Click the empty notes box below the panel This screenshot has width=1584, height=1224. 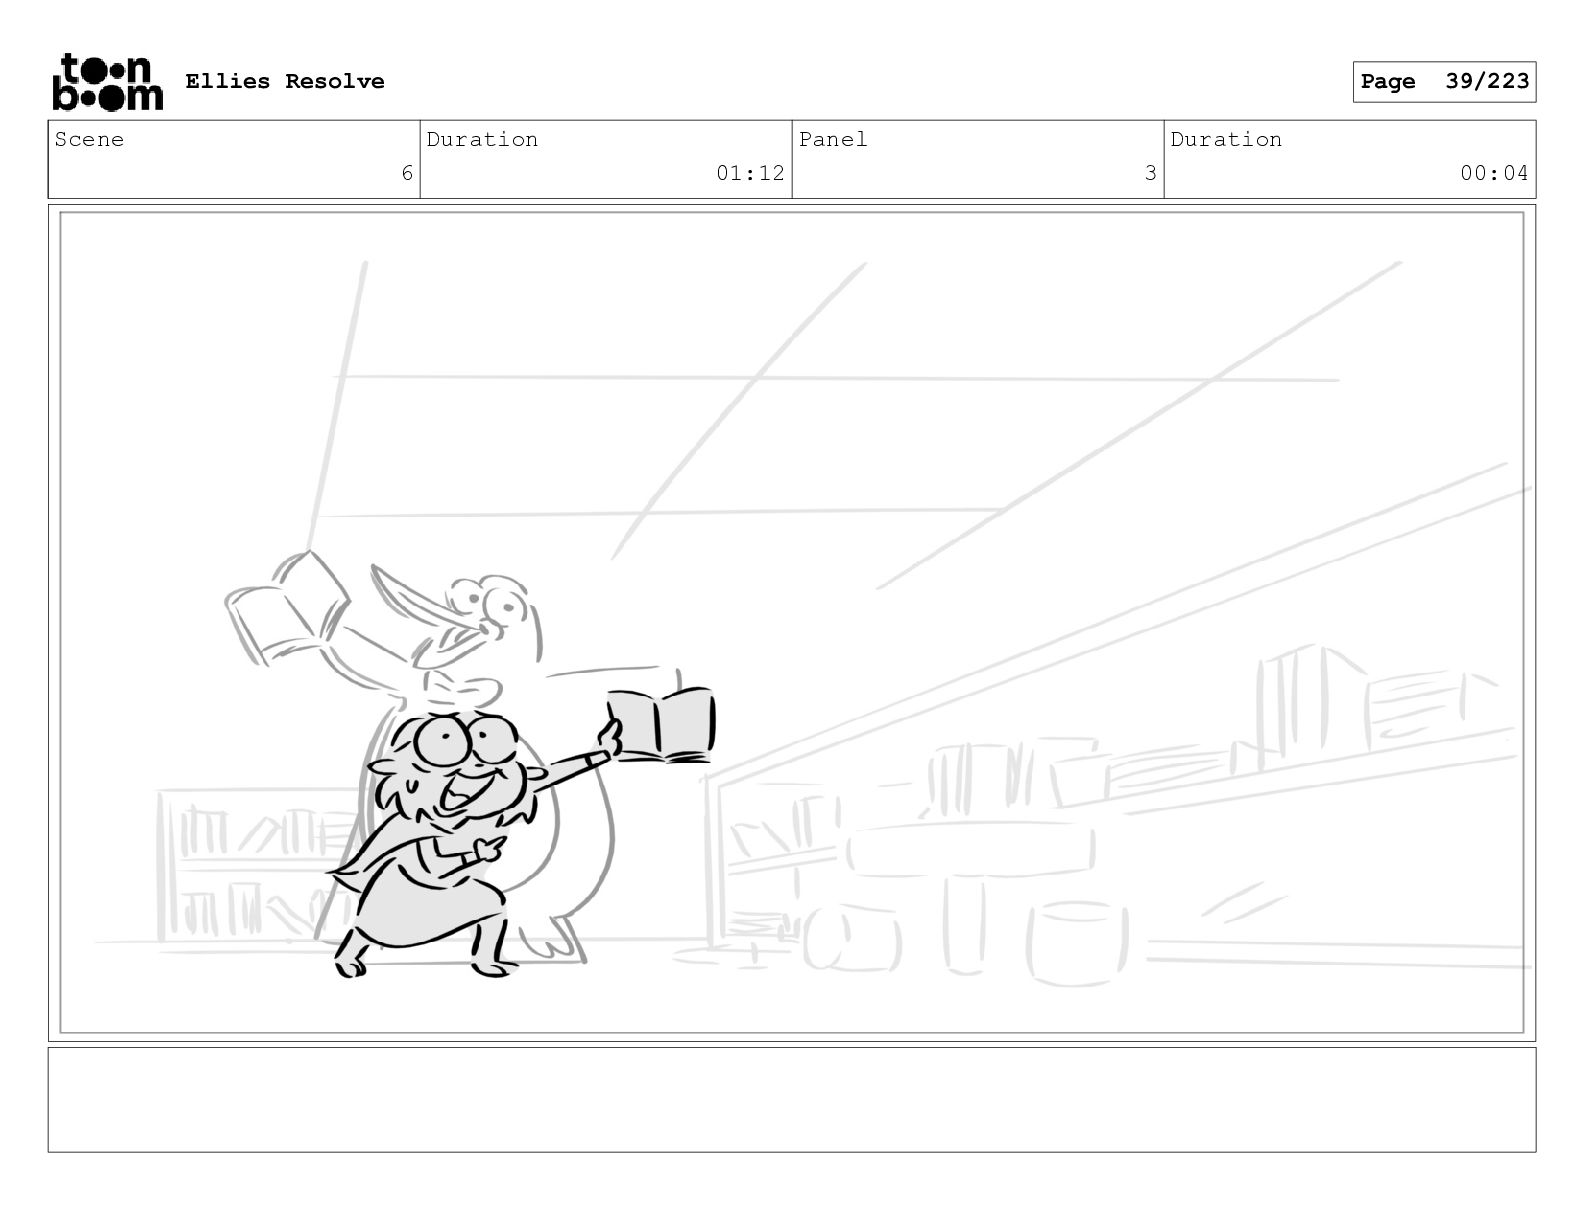click(x=792, y=1100)
